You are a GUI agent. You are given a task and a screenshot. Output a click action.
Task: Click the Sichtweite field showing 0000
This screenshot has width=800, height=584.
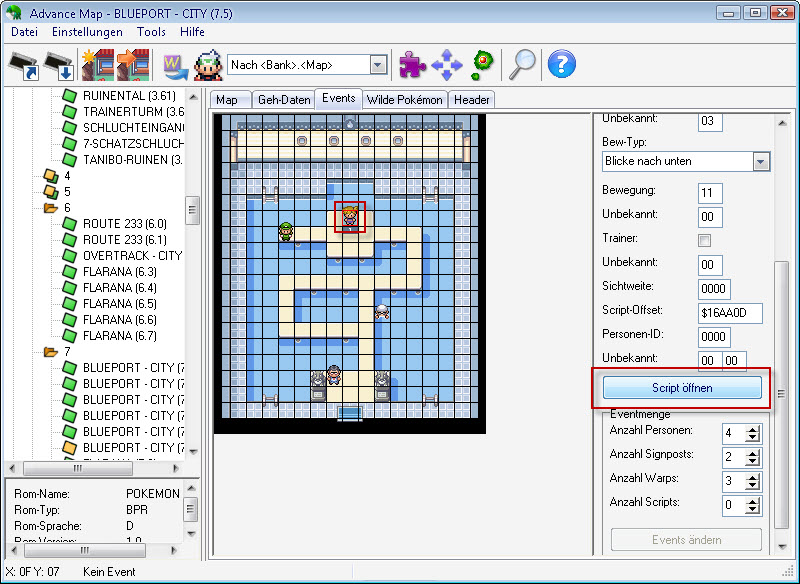coord(714,289)
